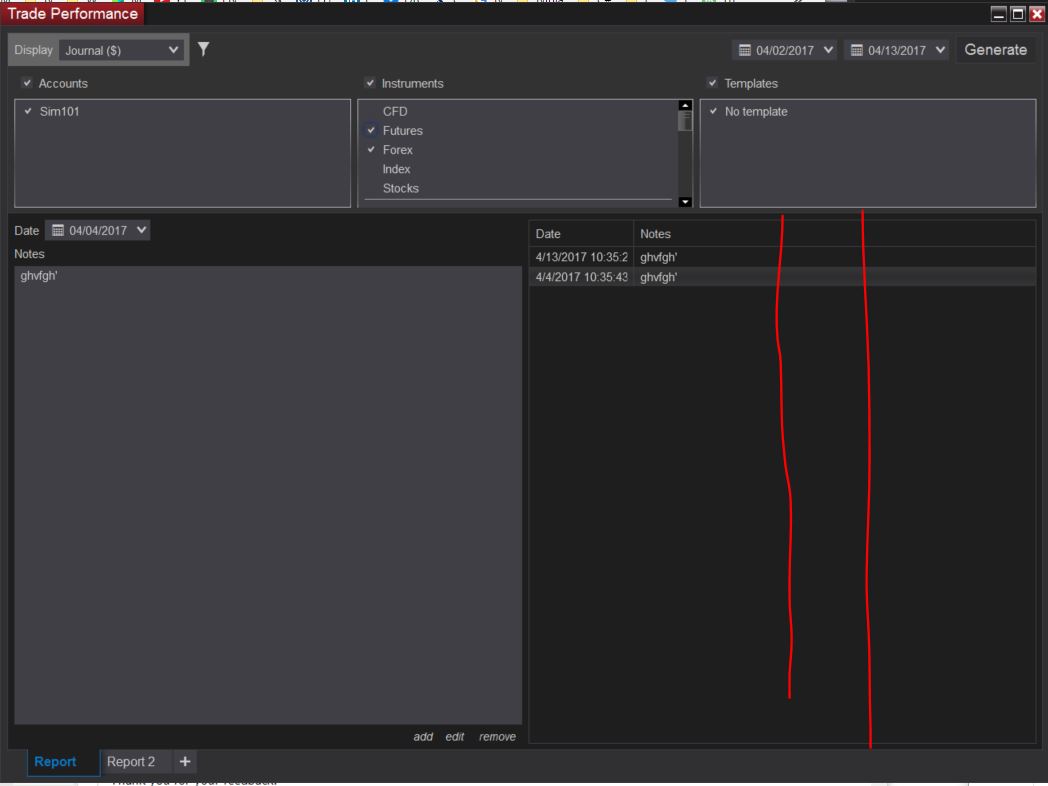1048x786 pixels.
Task: Check the Index instrument type
Action: tap(372, 169)
